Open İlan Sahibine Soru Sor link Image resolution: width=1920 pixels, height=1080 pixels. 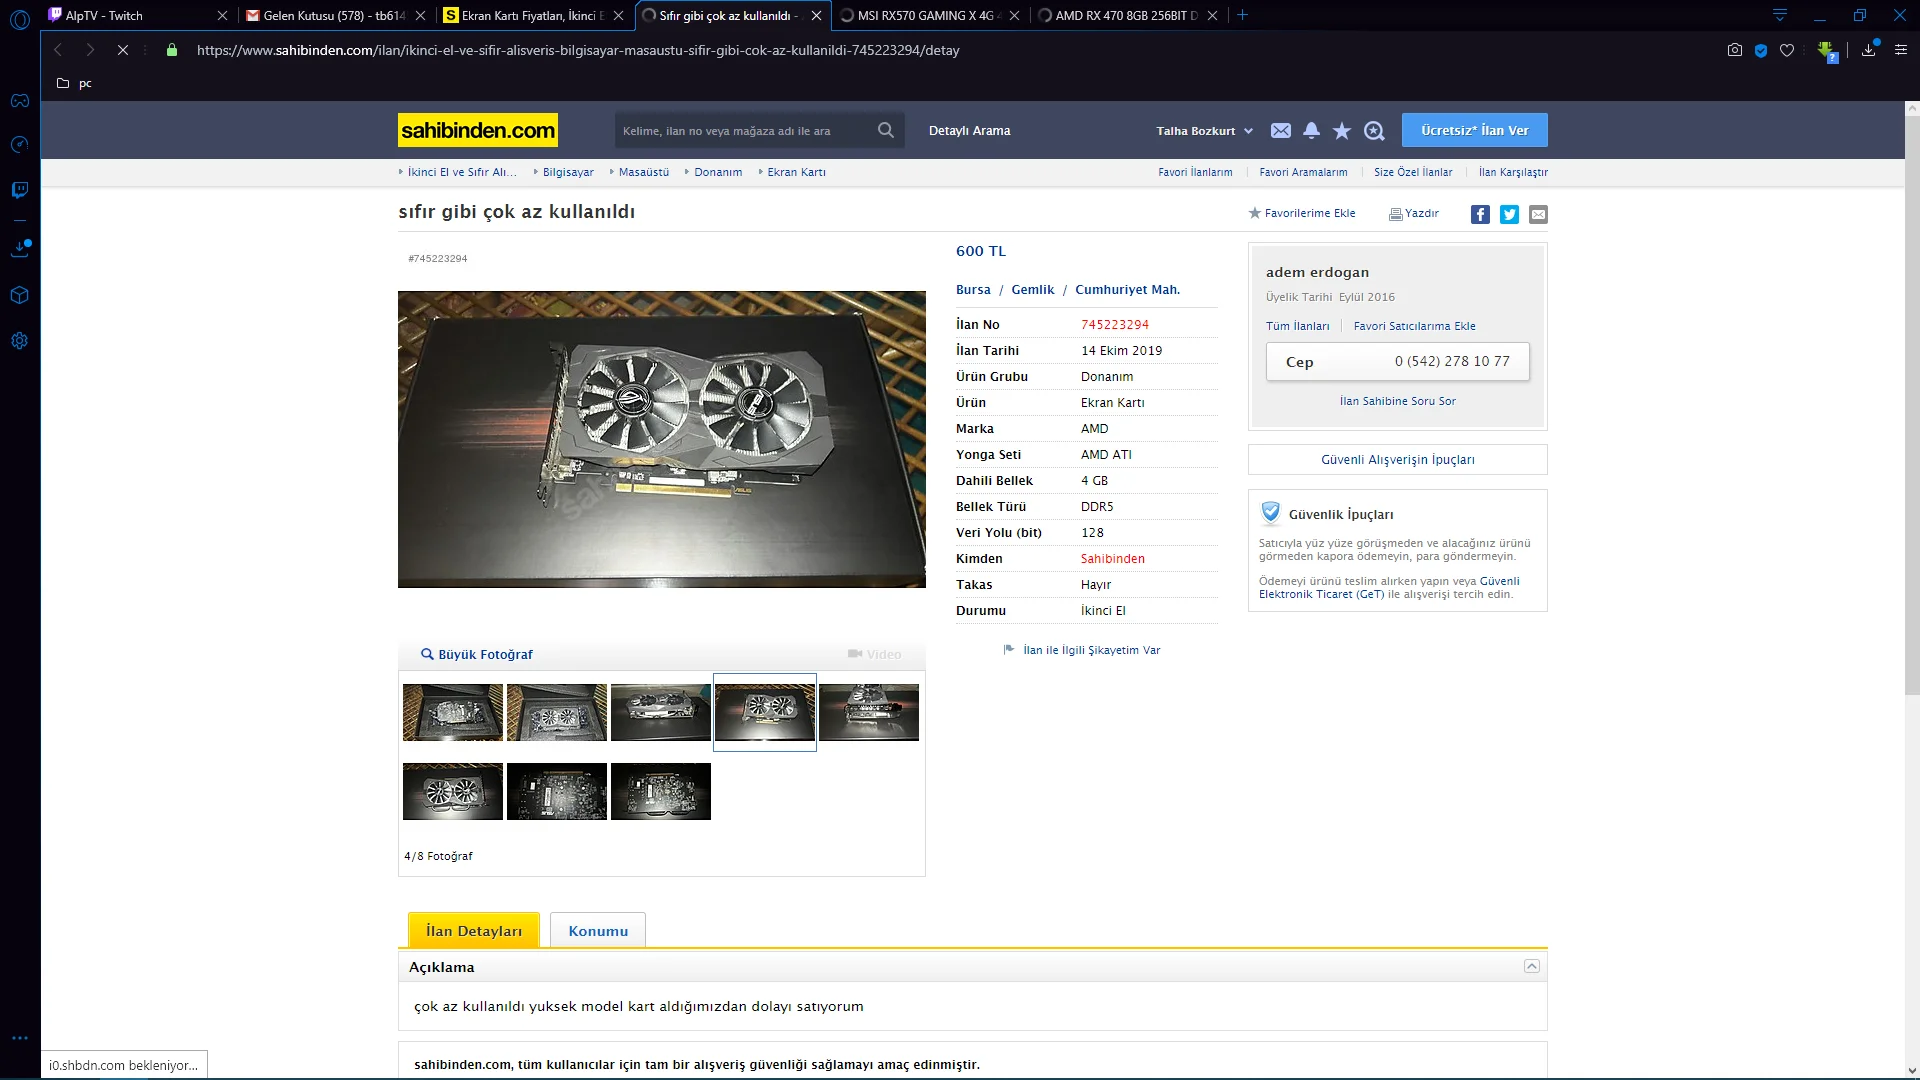point(1397,401)
